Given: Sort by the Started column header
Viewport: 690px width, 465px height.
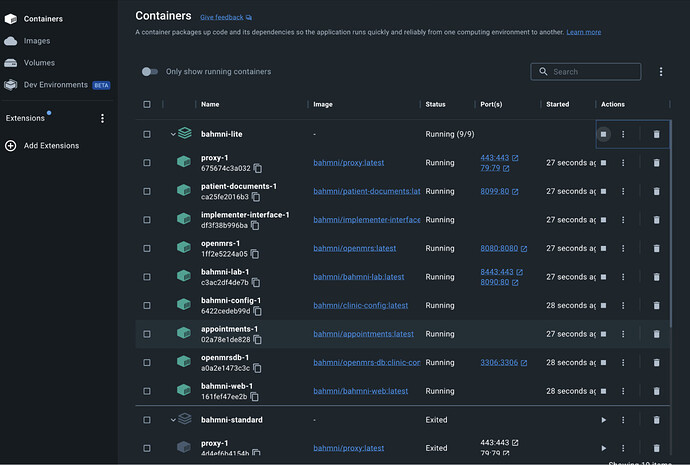Looking at the screenshot, I should [x=558, y=104].
